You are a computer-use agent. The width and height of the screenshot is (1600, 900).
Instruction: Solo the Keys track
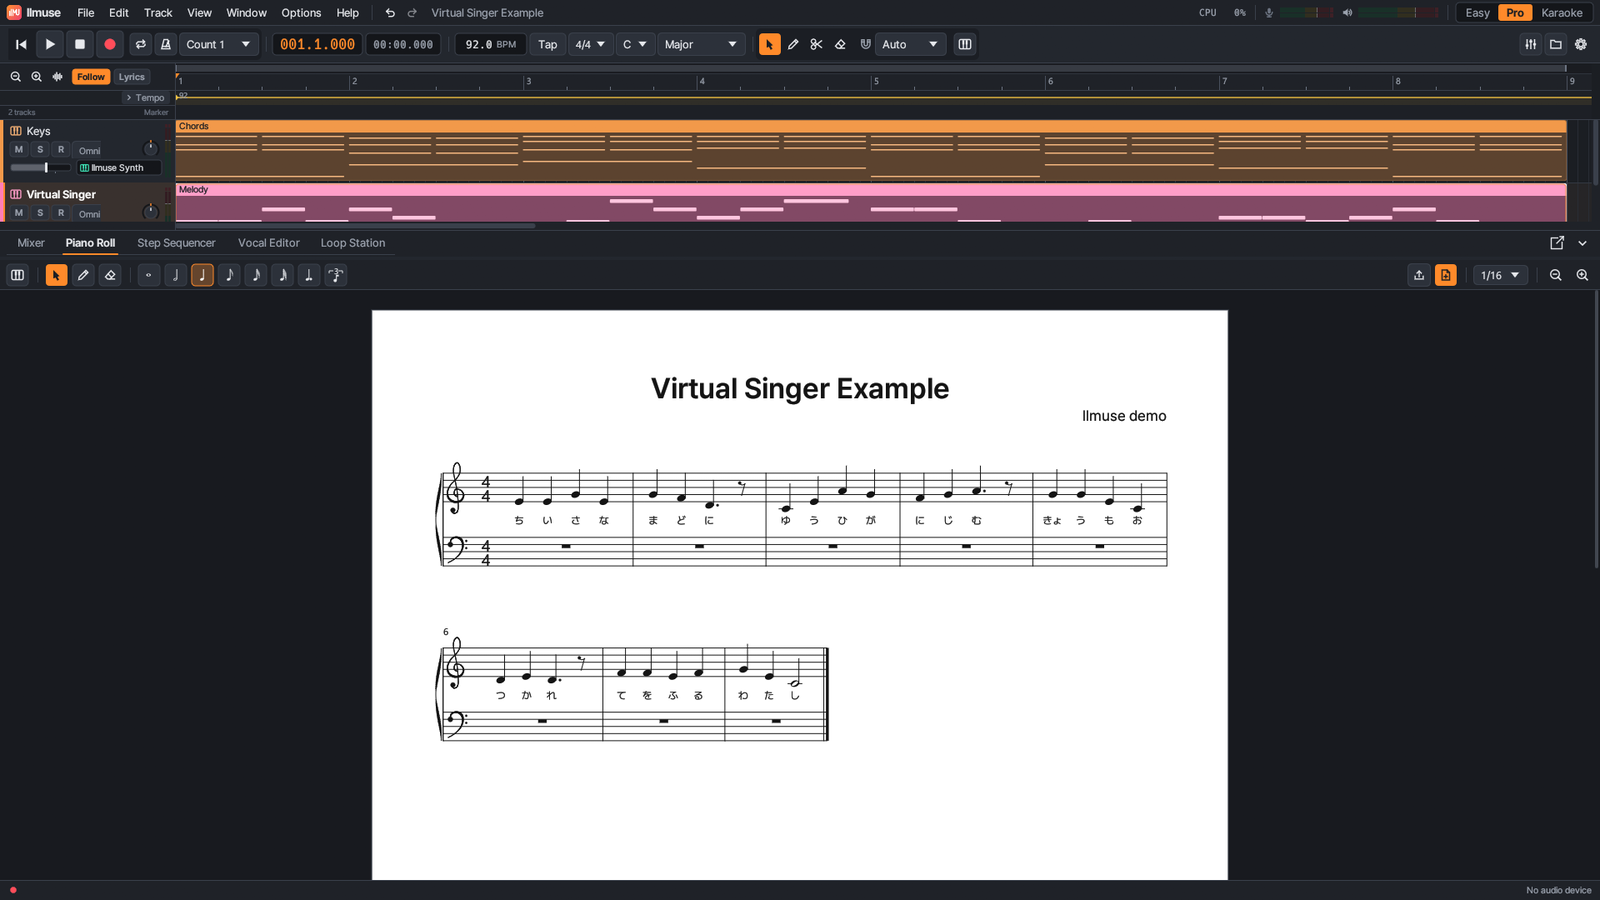40,149
